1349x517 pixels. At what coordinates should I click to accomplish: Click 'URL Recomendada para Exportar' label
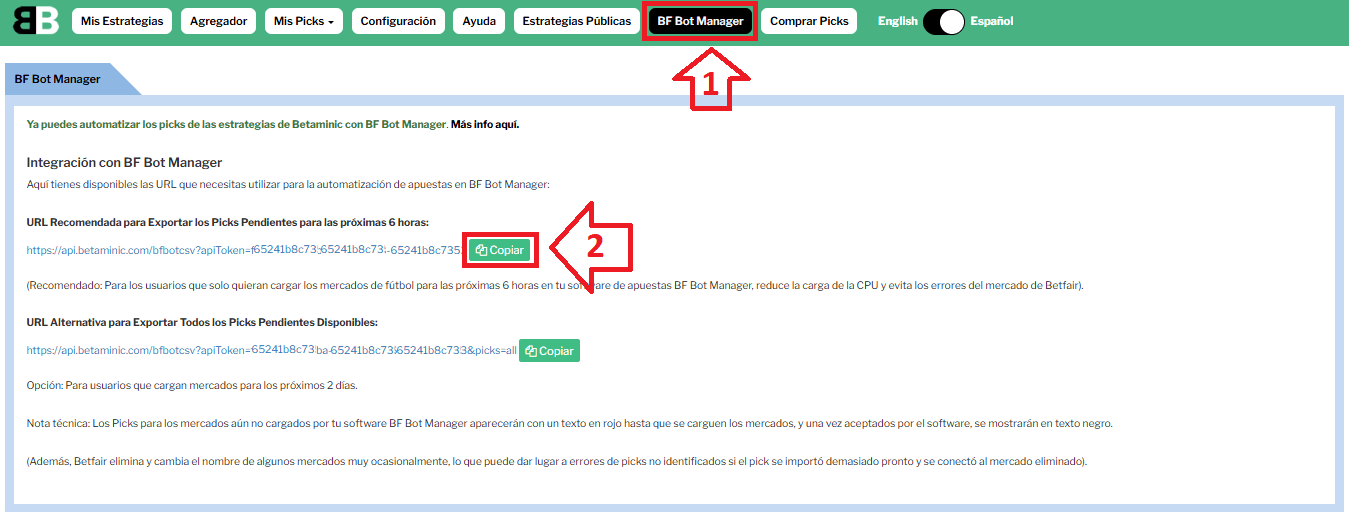point(228,222)
